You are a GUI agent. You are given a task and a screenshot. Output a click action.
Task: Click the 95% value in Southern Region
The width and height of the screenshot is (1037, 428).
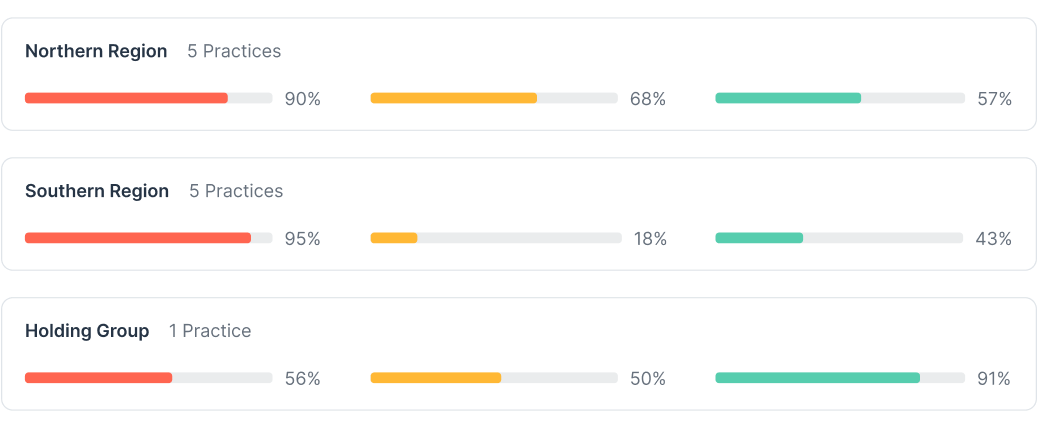[303, 239]
